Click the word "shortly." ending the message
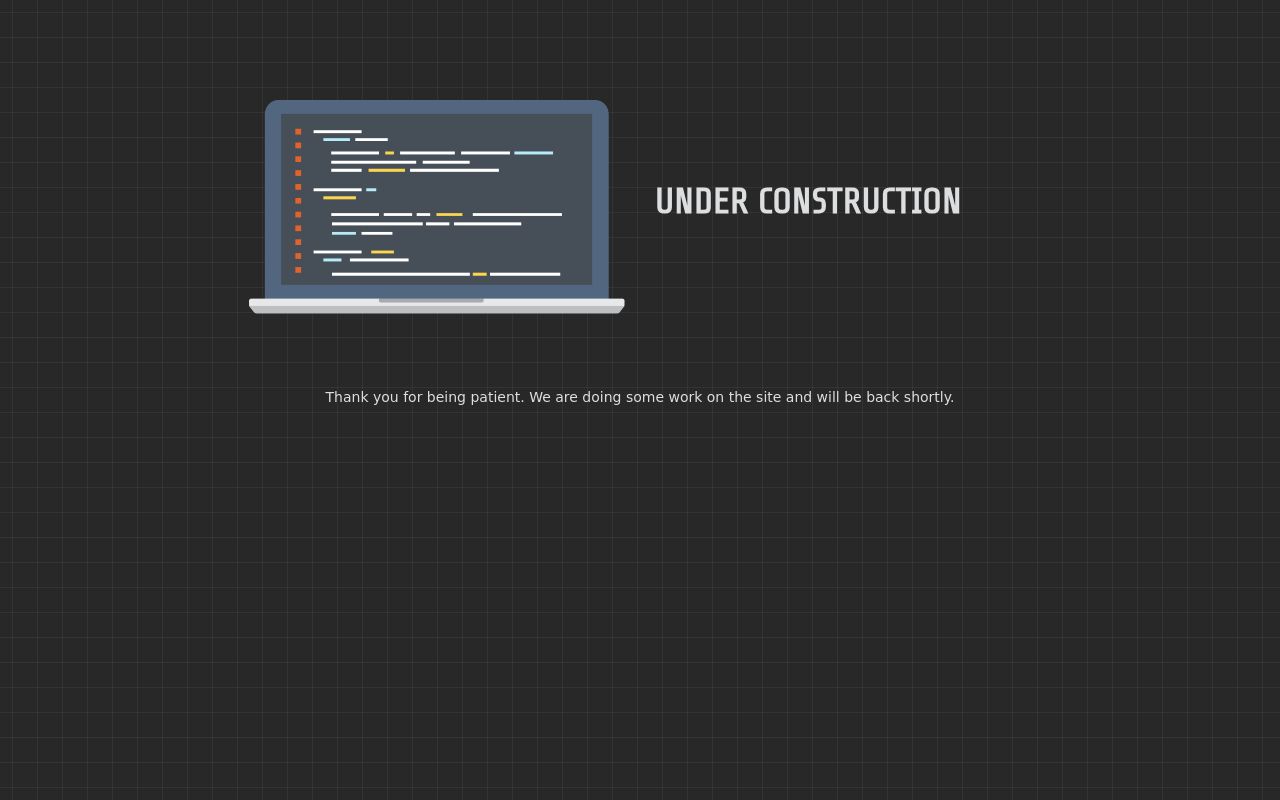This screenshot has height=800, width=1280. point(928,397)
